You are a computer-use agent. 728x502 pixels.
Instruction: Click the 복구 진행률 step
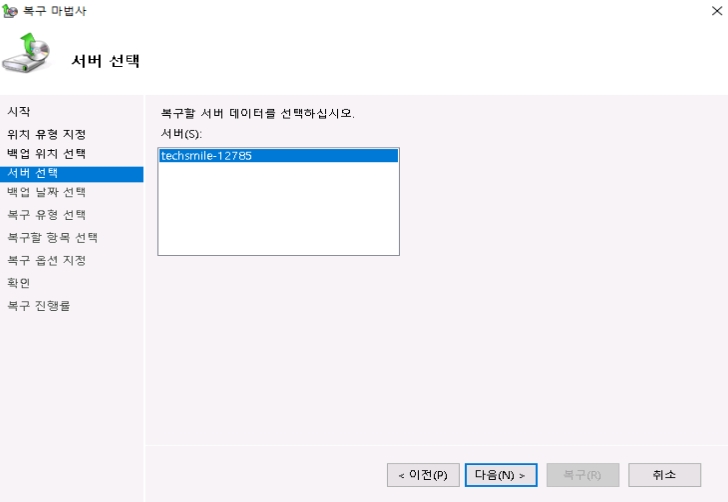click(x=39, y=306)
